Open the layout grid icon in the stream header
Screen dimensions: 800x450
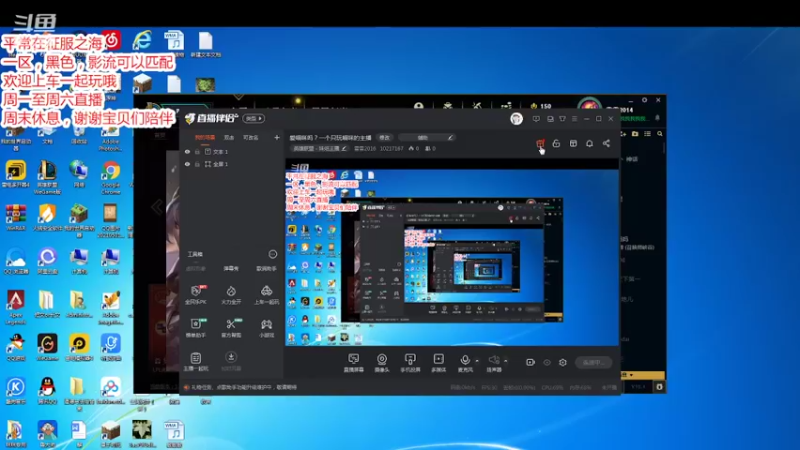tap(573, 144)
